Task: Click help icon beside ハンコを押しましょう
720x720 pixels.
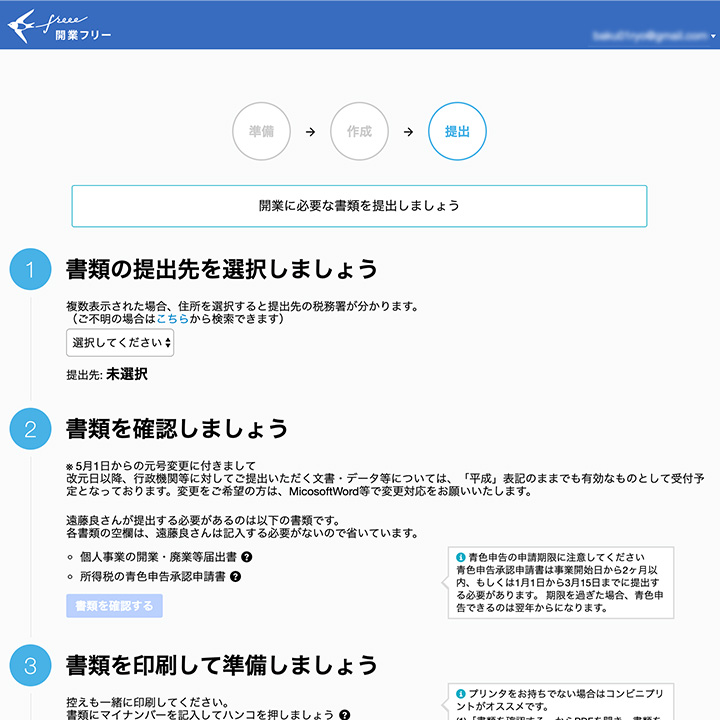Action: [x=344, y=714]
